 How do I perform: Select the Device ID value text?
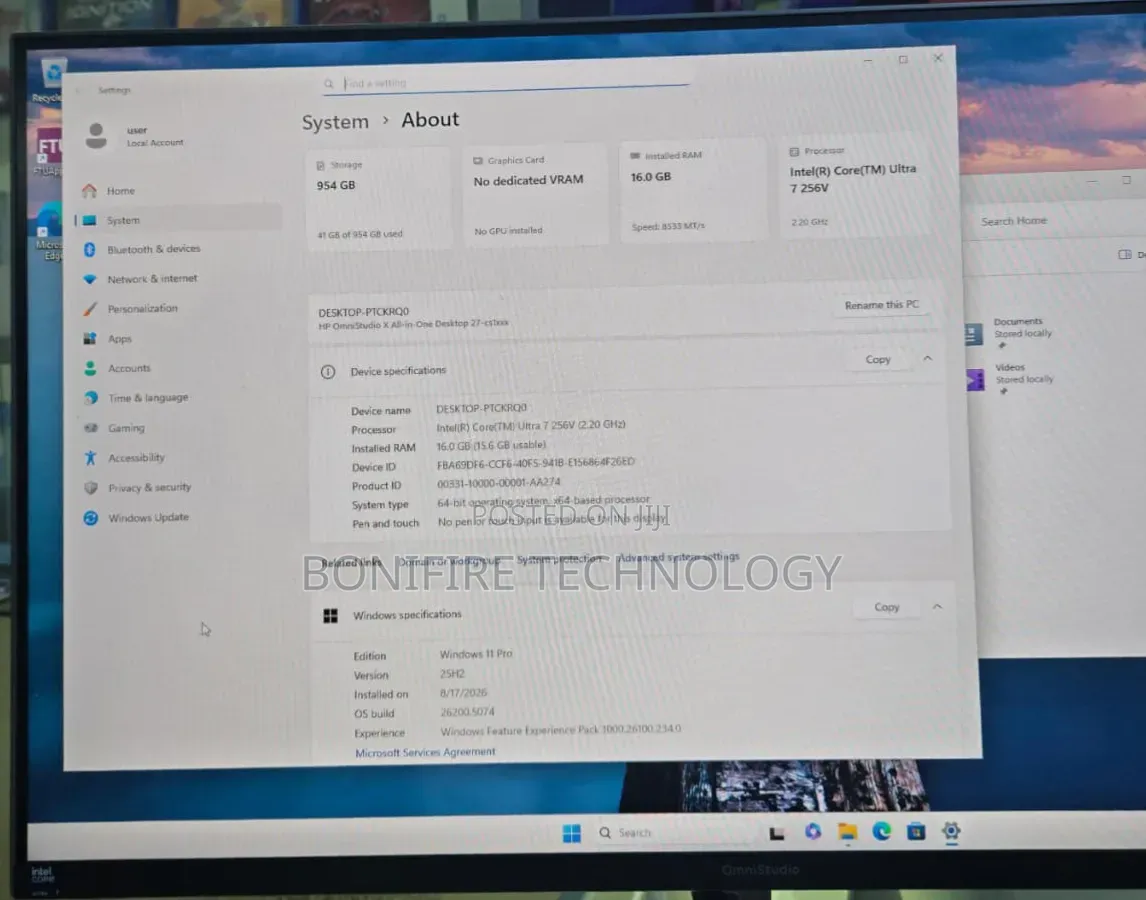click(x=536, y=463)
